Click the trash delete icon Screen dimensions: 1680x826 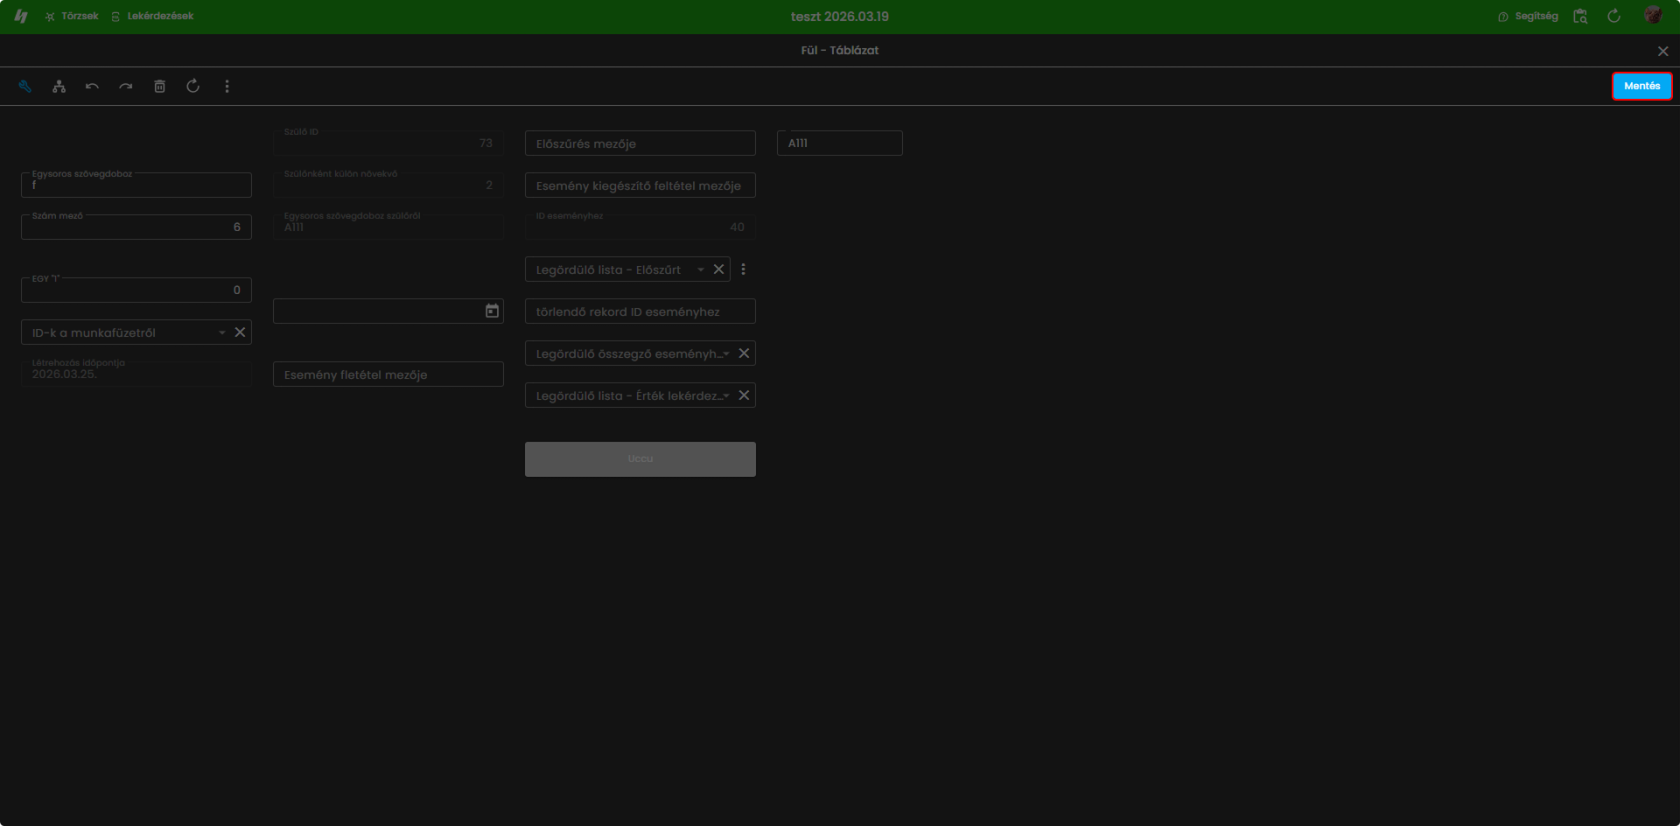click(x=159, y=86)
